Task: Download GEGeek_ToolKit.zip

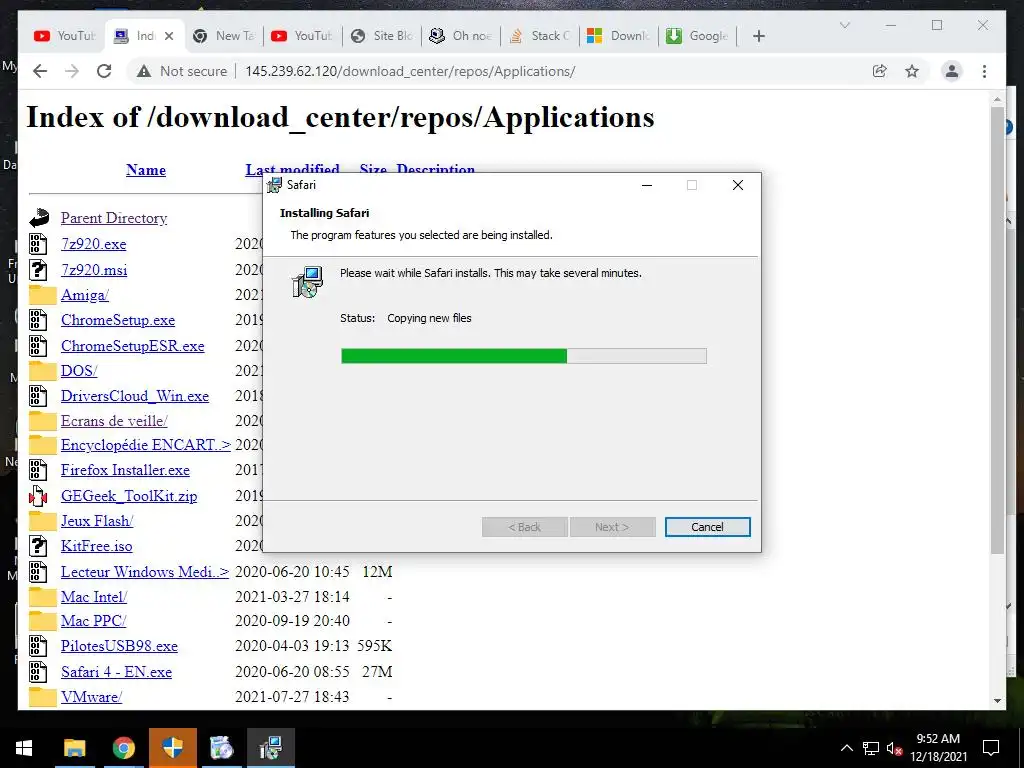Action: pos(129,496)
